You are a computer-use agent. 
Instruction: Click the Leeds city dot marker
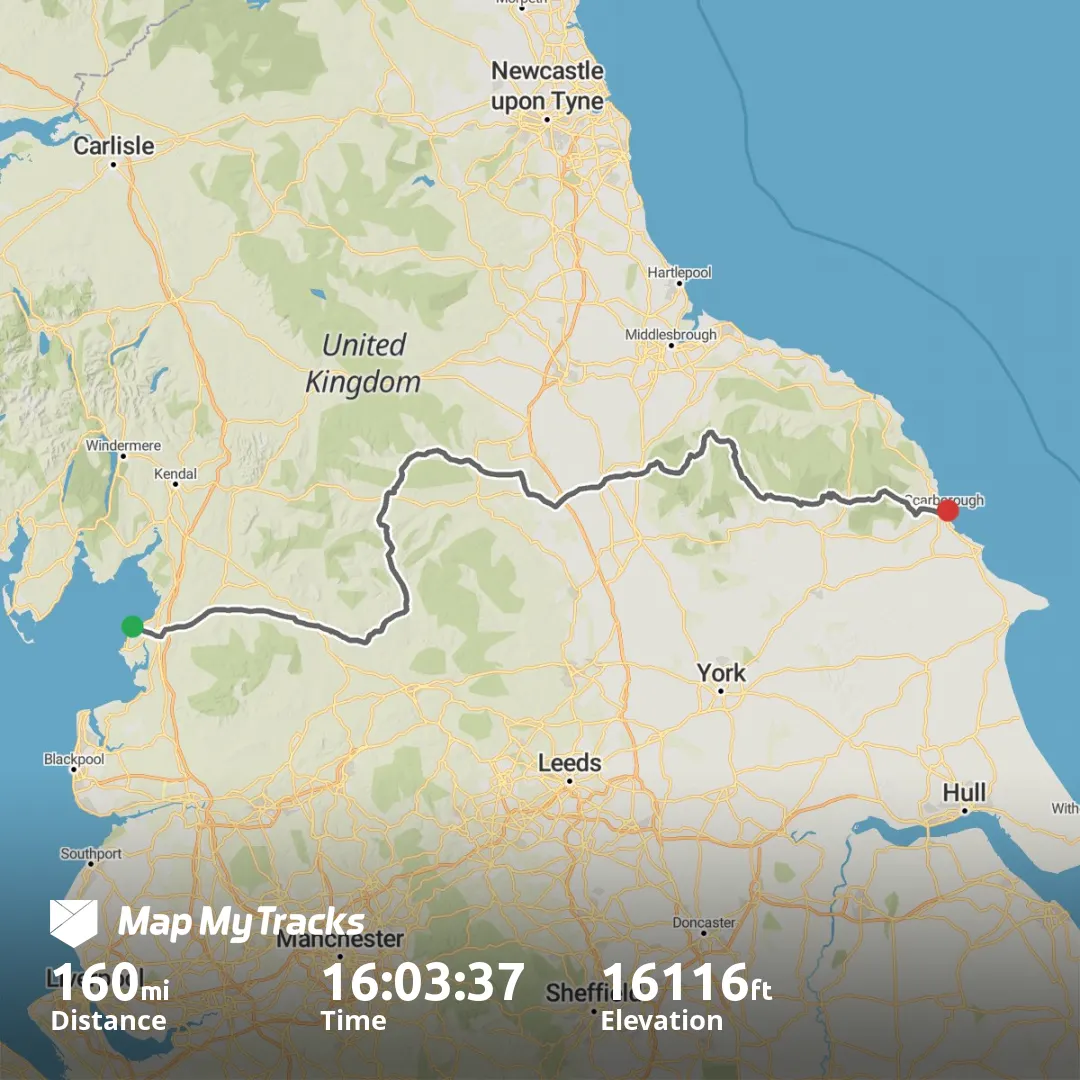(569, 780)
